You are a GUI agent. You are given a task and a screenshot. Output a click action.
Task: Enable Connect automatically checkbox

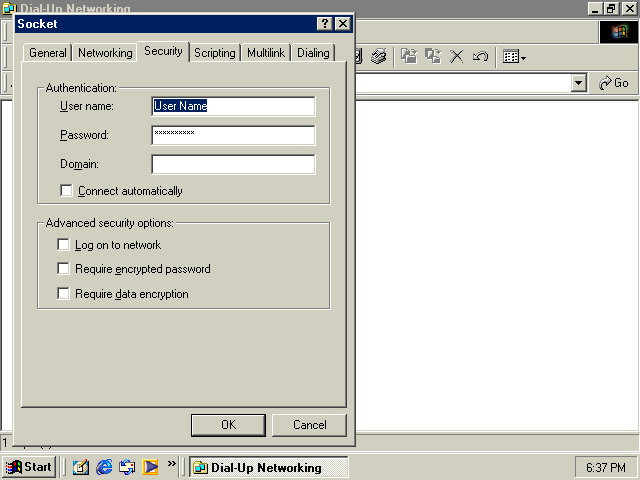66,191
